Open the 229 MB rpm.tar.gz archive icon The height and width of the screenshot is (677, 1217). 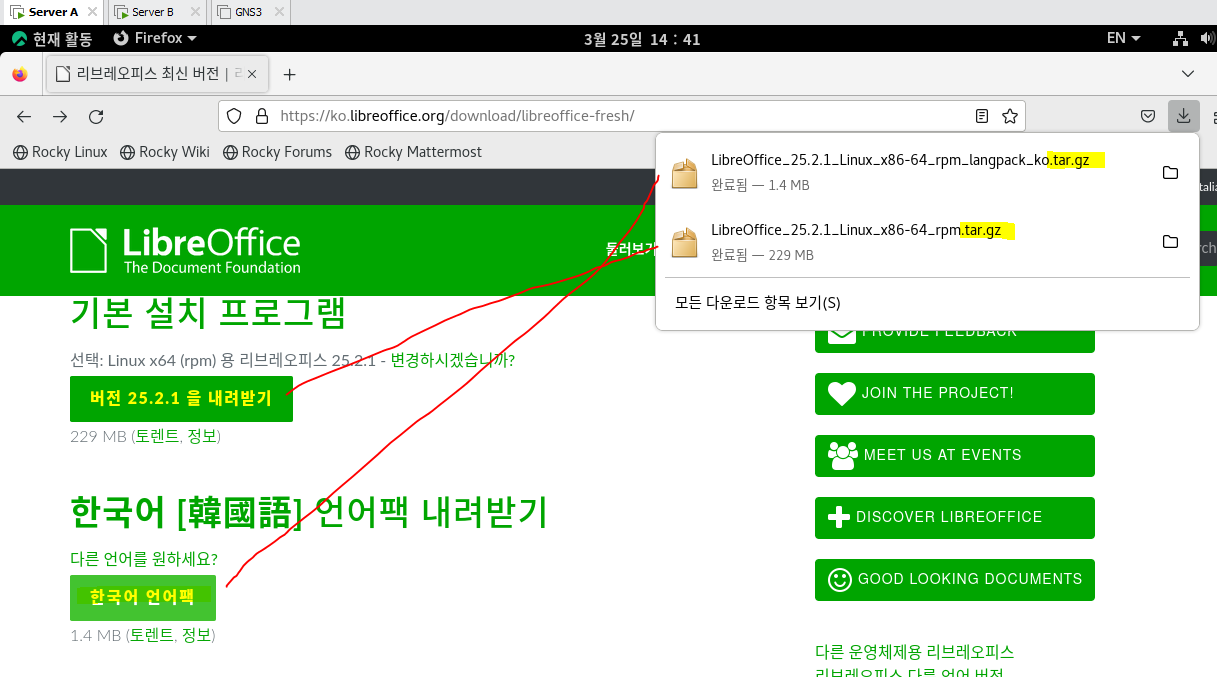click(684, 243)
